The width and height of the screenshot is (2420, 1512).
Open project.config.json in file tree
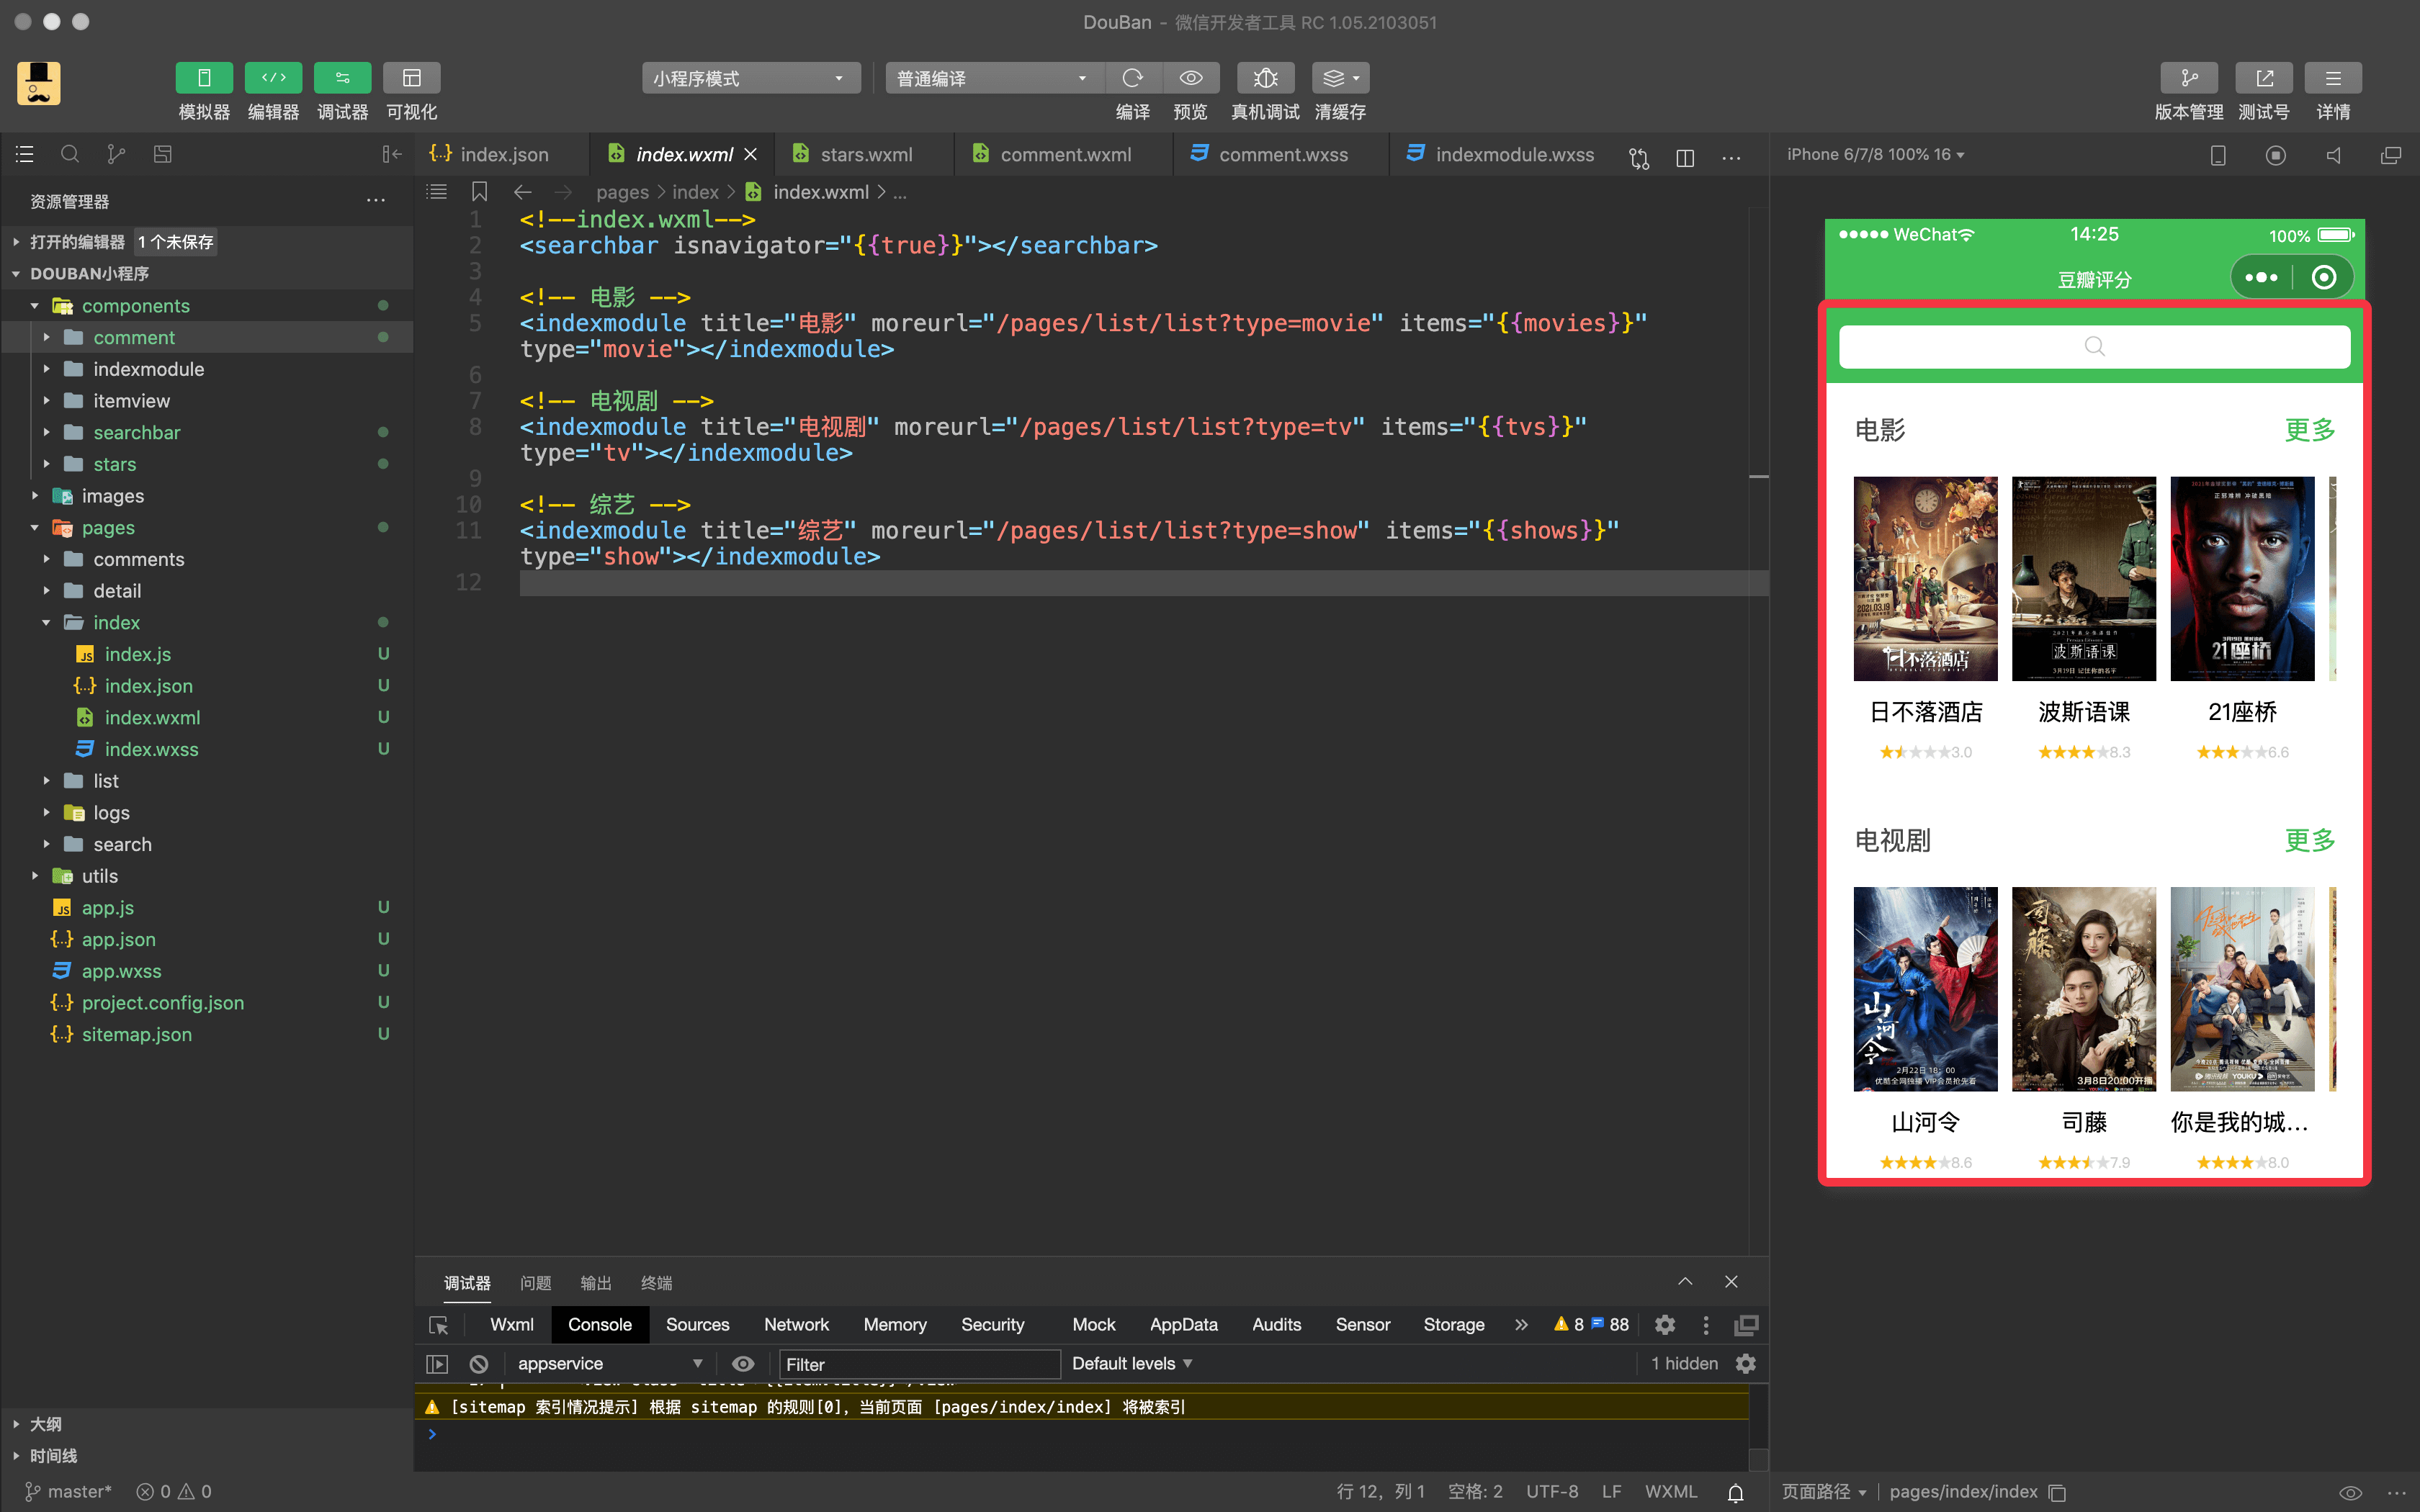[x=162, y=1003]
